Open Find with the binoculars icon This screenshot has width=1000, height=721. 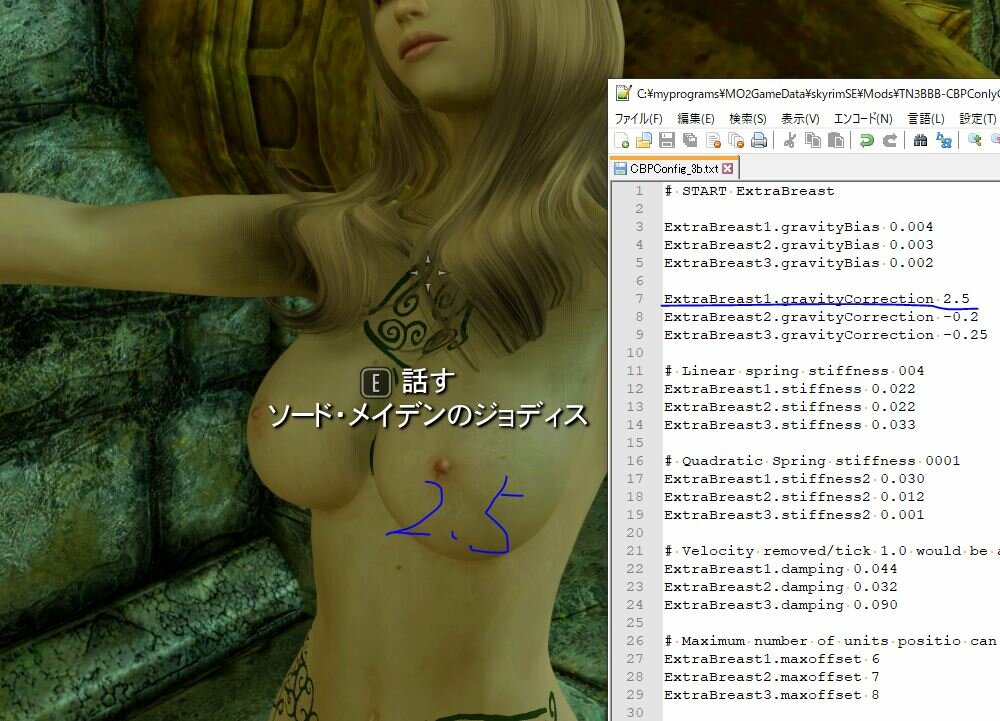920,140
